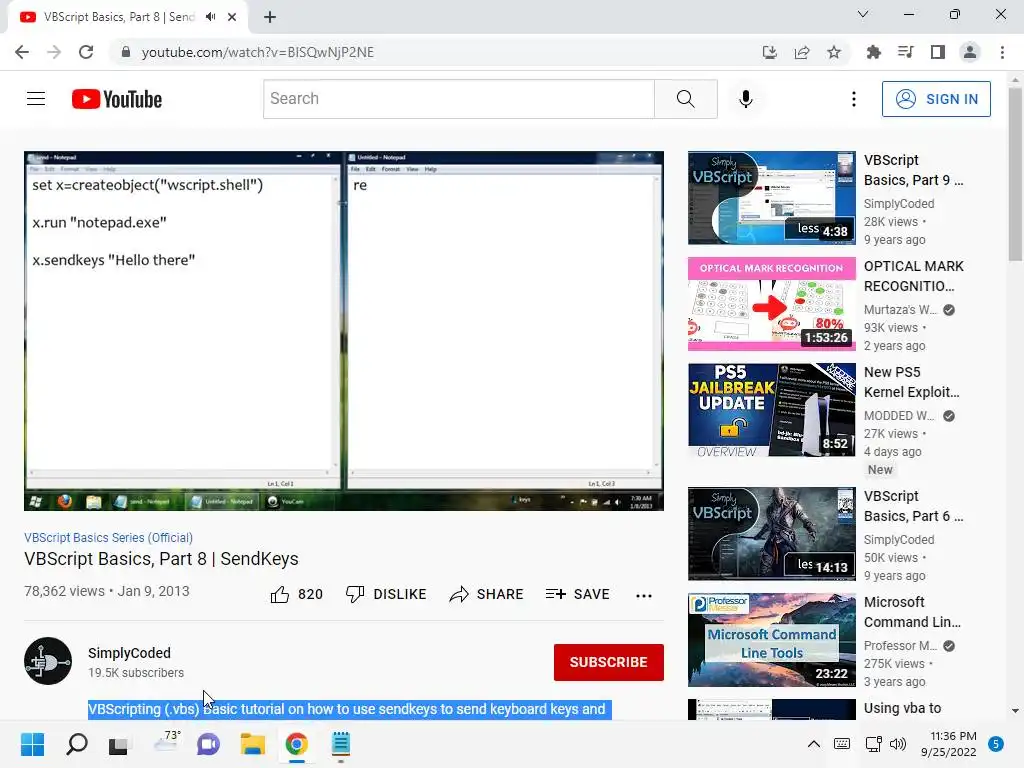Click the red SUBSCRIBE button
Viewport: 1024px width, 768px height.
609,662
